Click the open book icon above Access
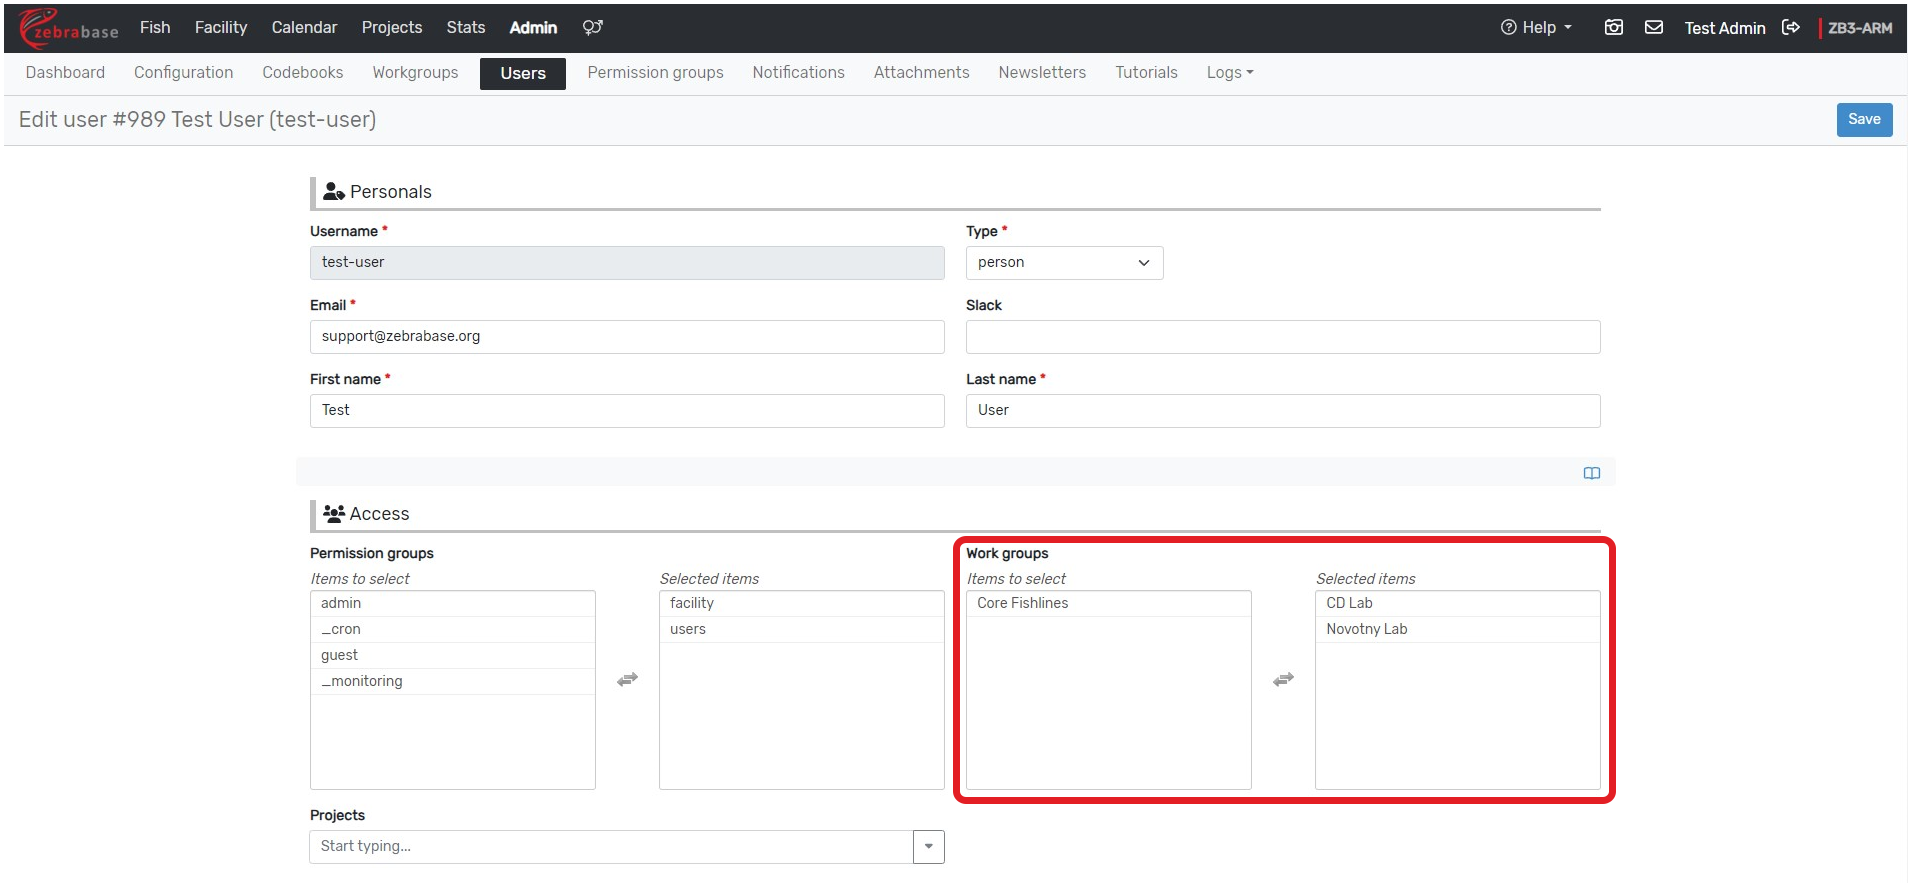The width and height of the screenshot is (1913, 889). click(x=1591, y=473)
